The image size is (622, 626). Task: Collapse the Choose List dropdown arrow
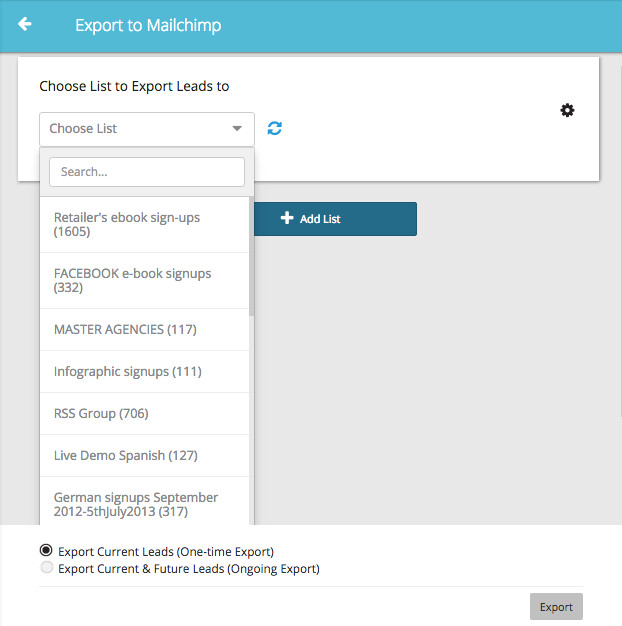point(237,129)
